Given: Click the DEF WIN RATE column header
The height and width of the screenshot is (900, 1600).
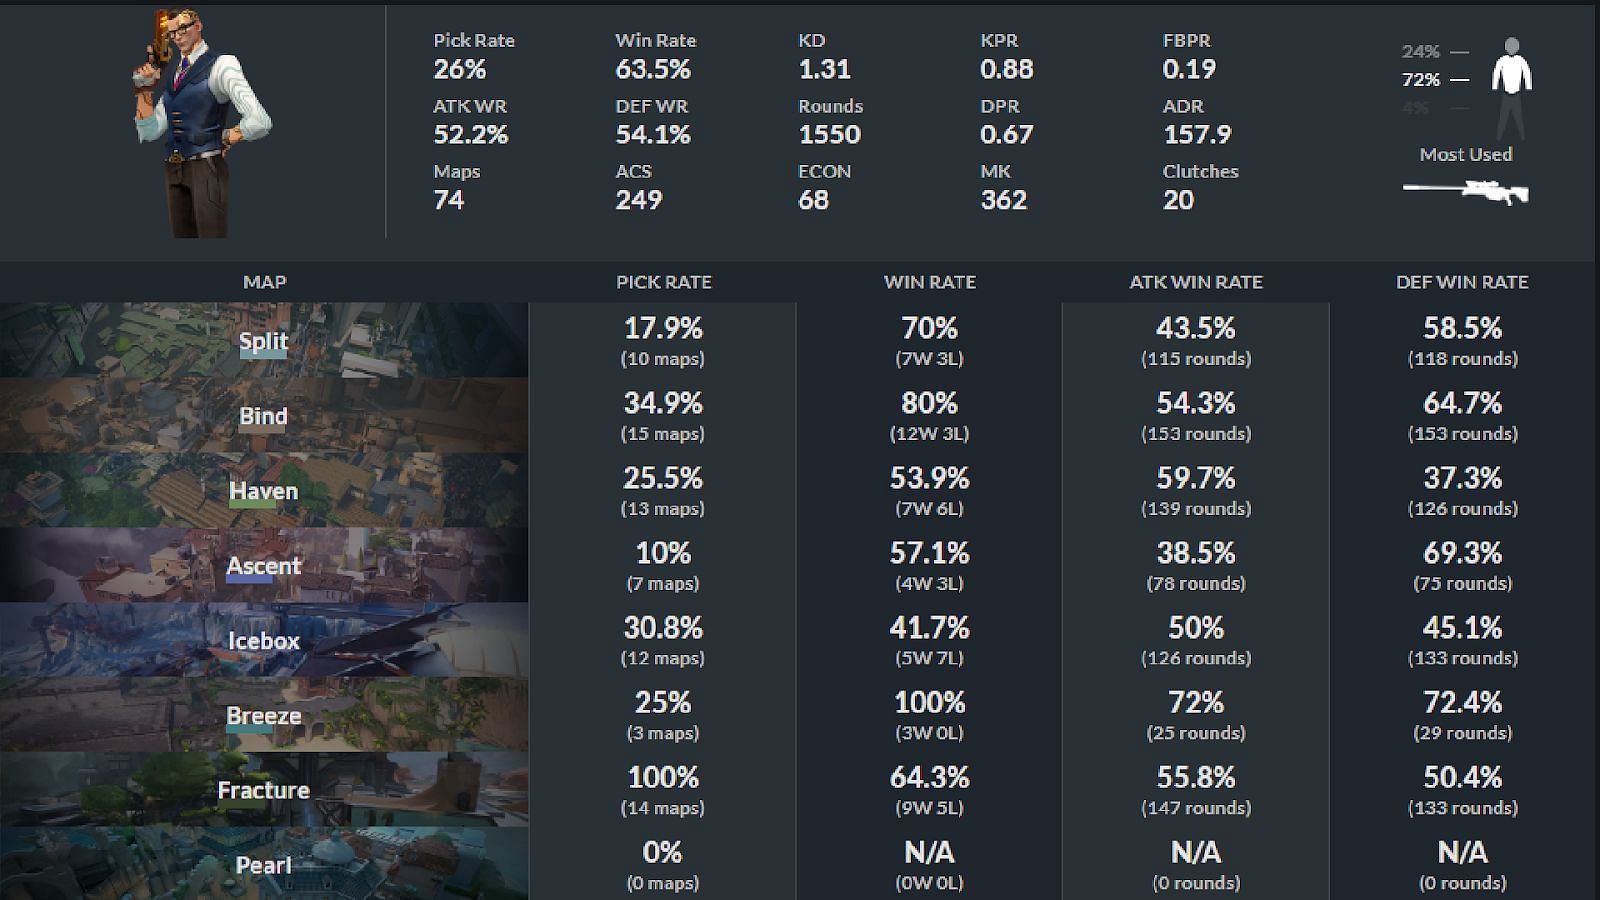Looking at the screenshot, I should [x=1462, y=282].
